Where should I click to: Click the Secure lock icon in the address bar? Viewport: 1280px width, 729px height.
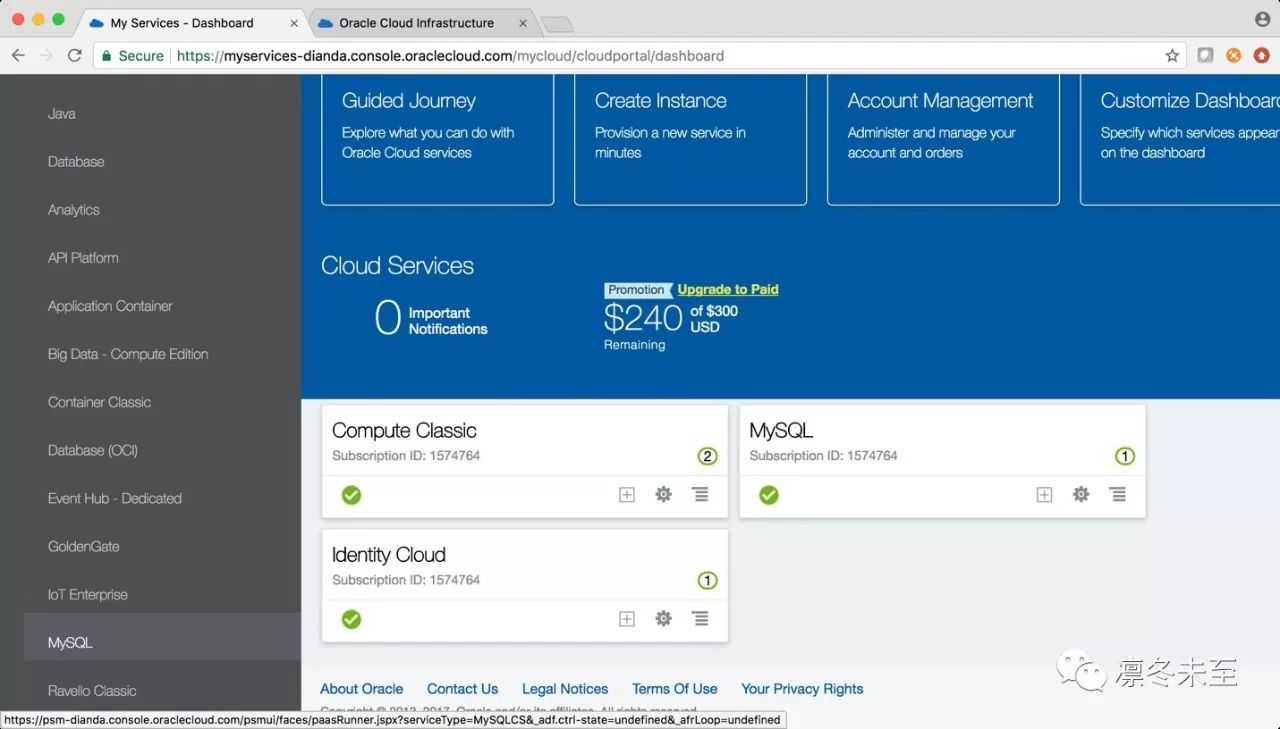pos(106,56)
